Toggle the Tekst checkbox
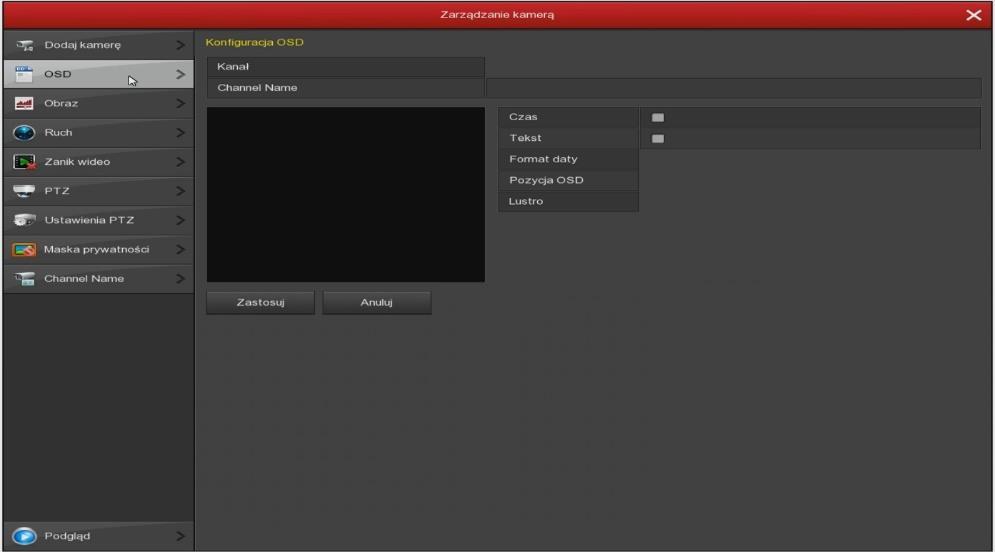The image size is (995, 552). coord(658,138)
